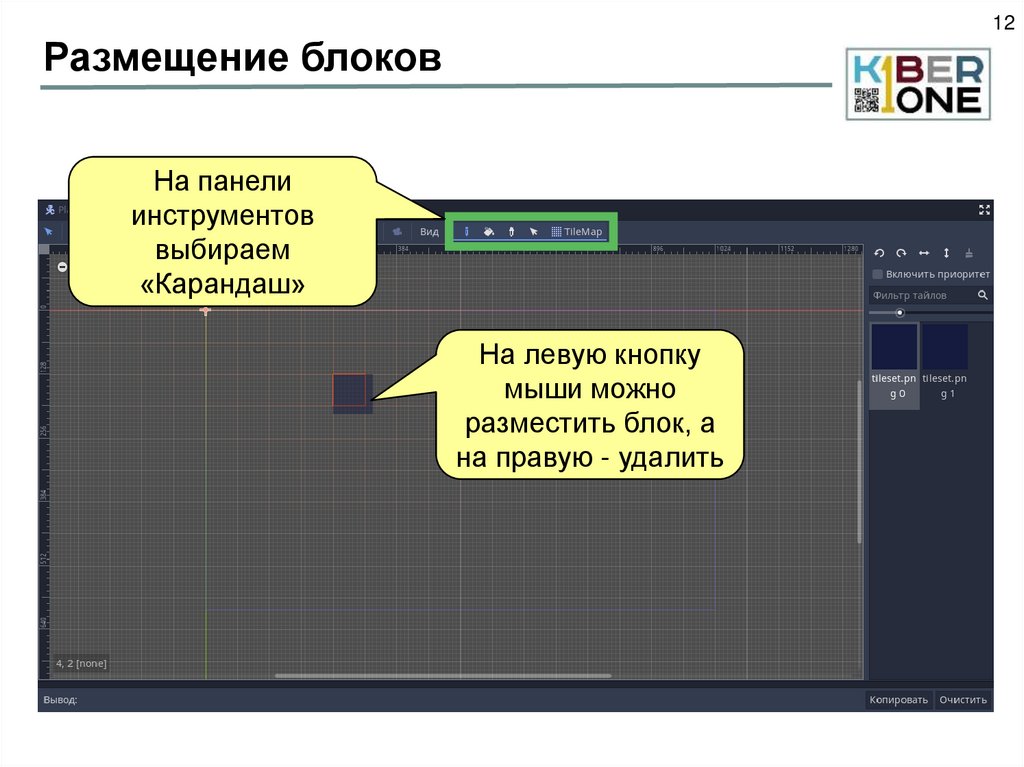Toggle horizontal tile flip
This screenshot has width=1024, height=767.
(923, 253)
